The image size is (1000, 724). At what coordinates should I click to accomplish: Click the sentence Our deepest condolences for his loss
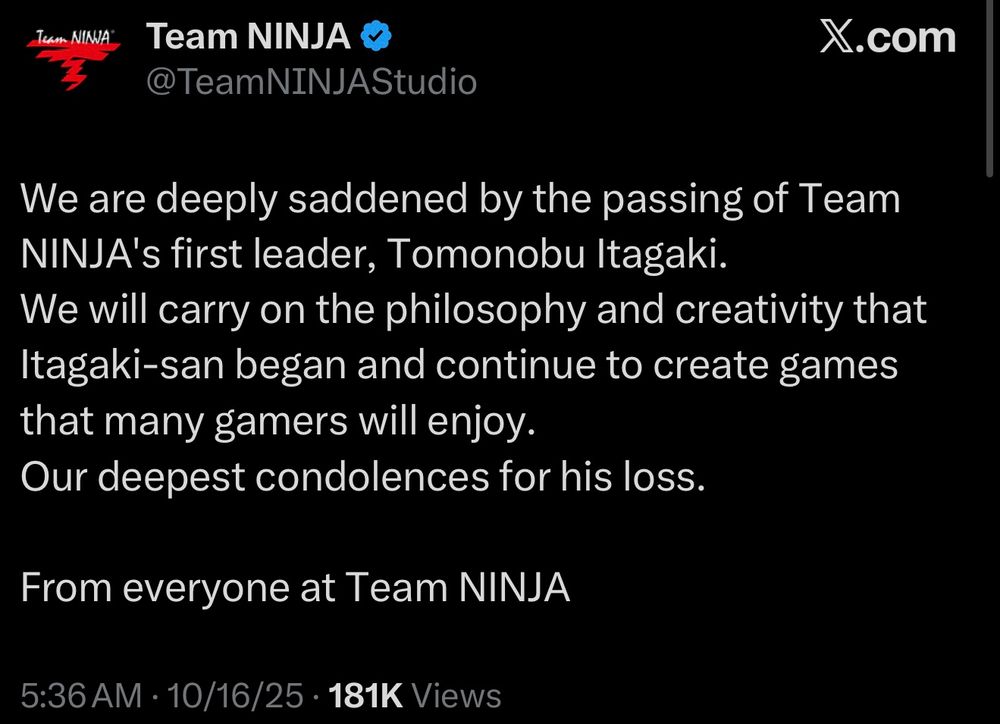pyautogui.click(x=363, y=477)
